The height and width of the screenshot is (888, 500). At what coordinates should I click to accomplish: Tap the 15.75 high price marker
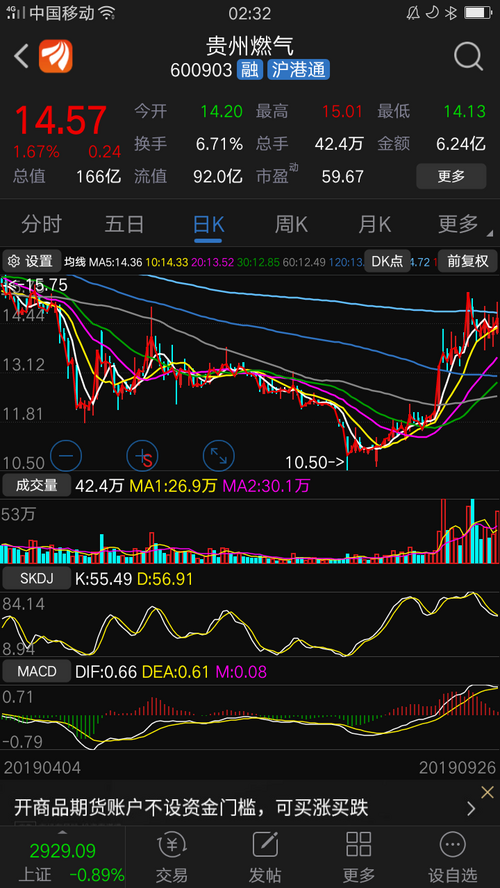pyautogui.click(x=37, y=285)
